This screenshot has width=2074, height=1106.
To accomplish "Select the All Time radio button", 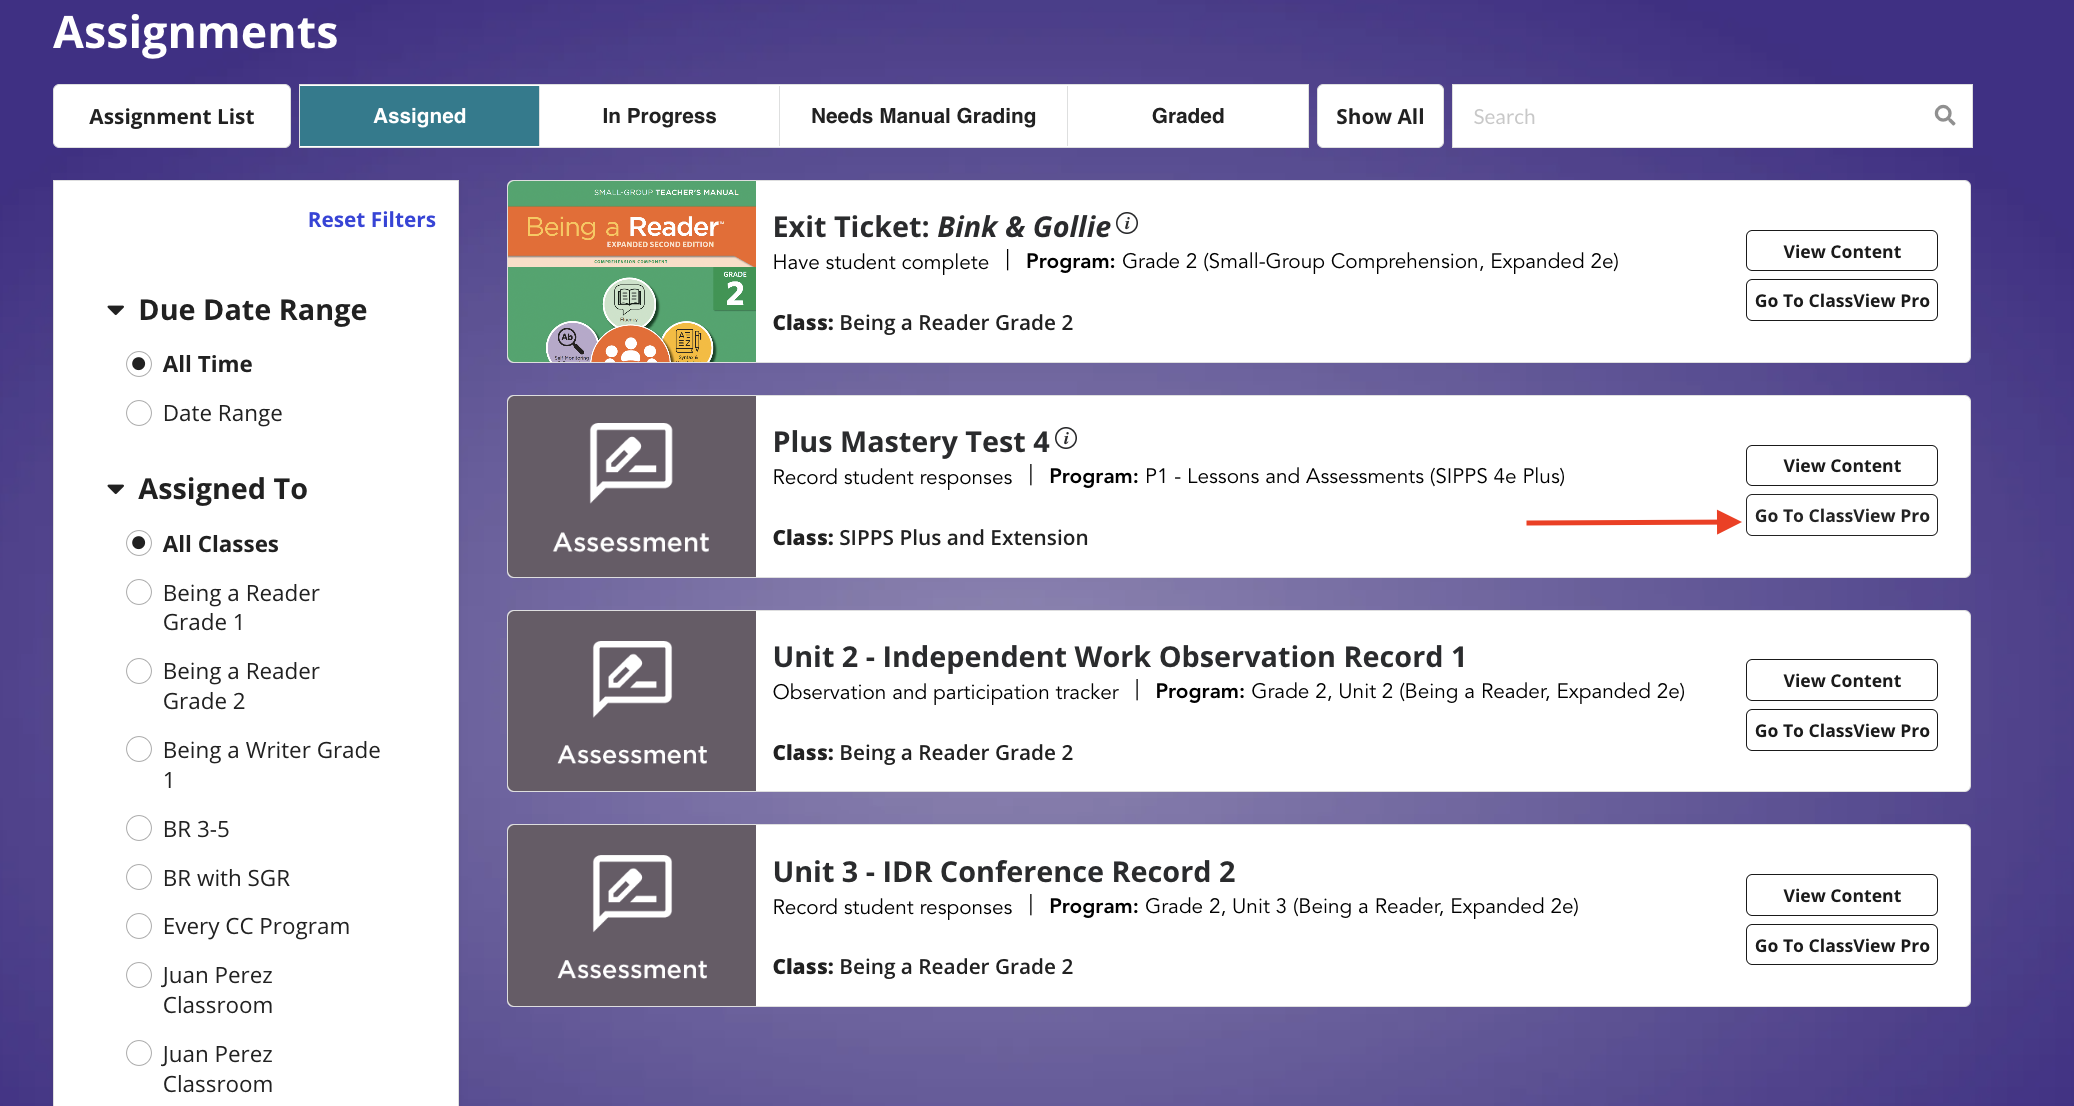I will pyautogui.click(x=139, y=364).
